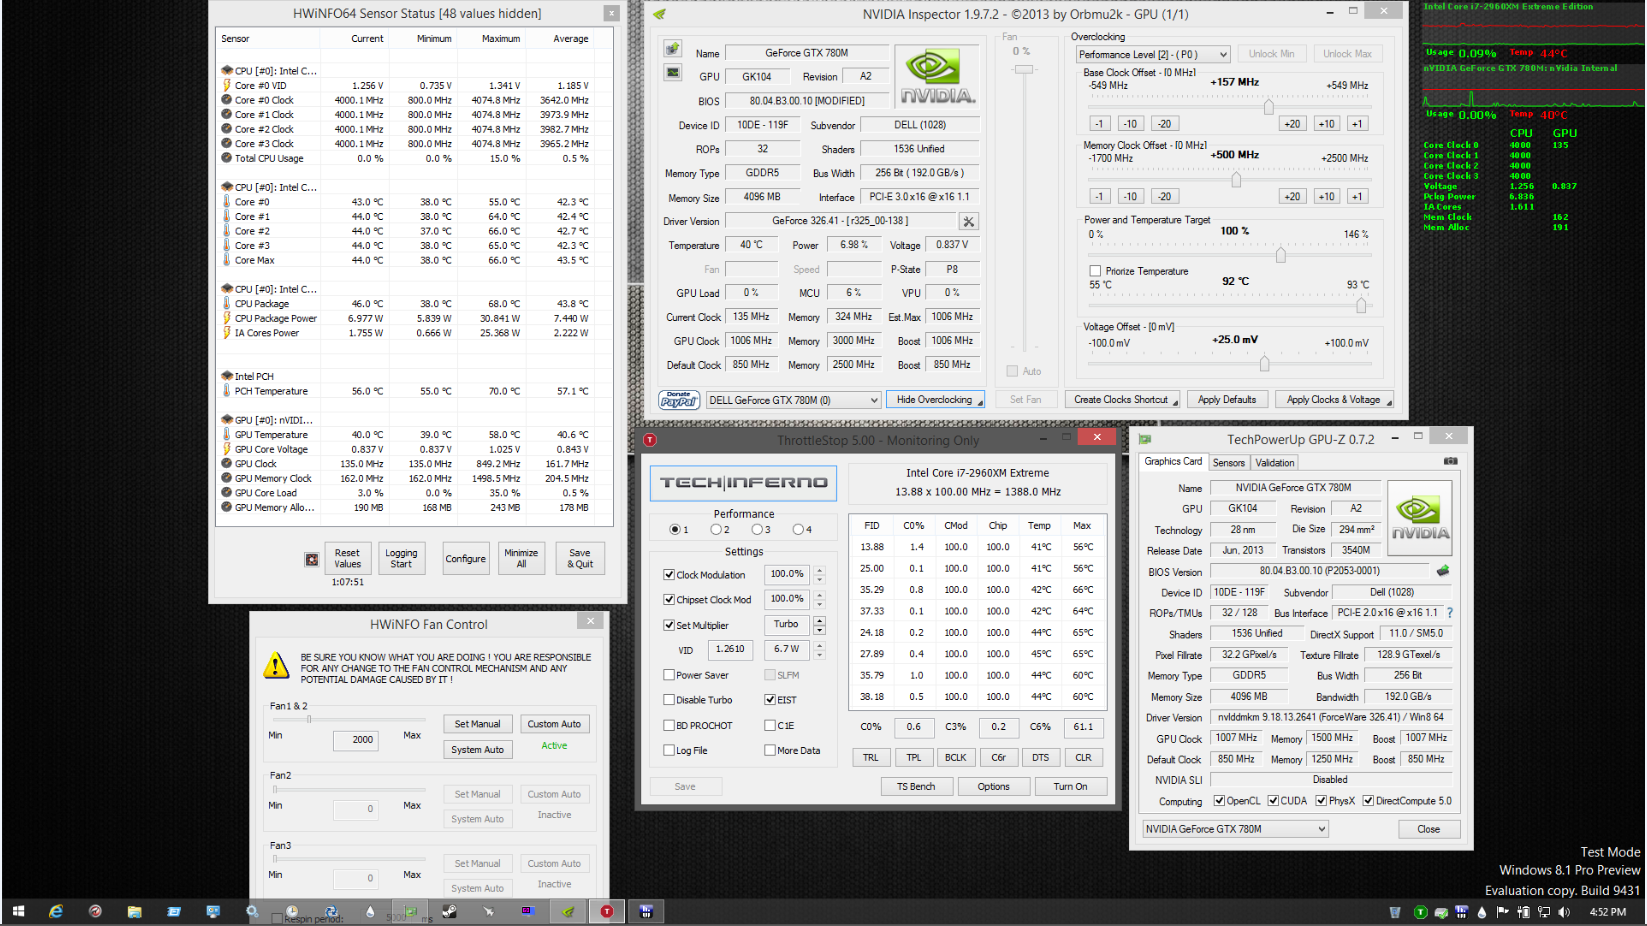Adjust the Set Multiplier Turbo stepper
Image resolution: width=1647 pixels, height=926 pixels.
[819, 624]
